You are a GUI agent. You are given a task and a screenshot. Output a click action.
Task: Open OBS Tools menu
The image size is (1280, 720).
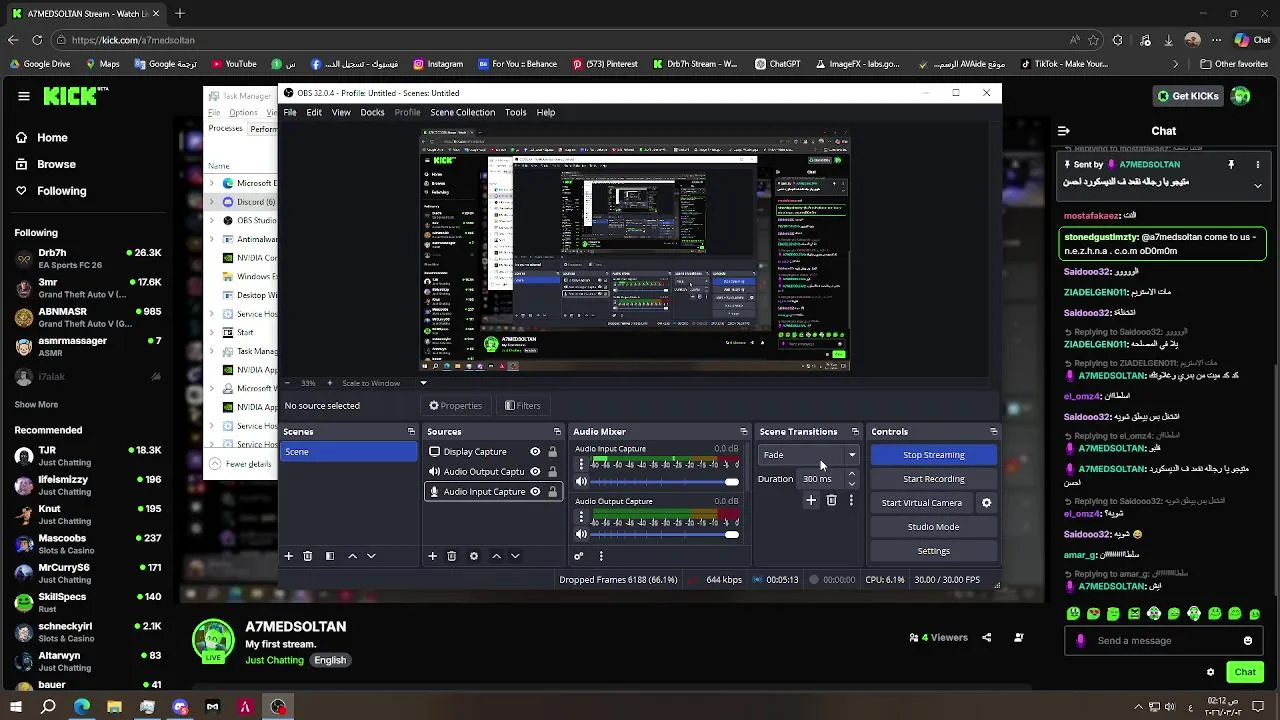pos(516,112)
